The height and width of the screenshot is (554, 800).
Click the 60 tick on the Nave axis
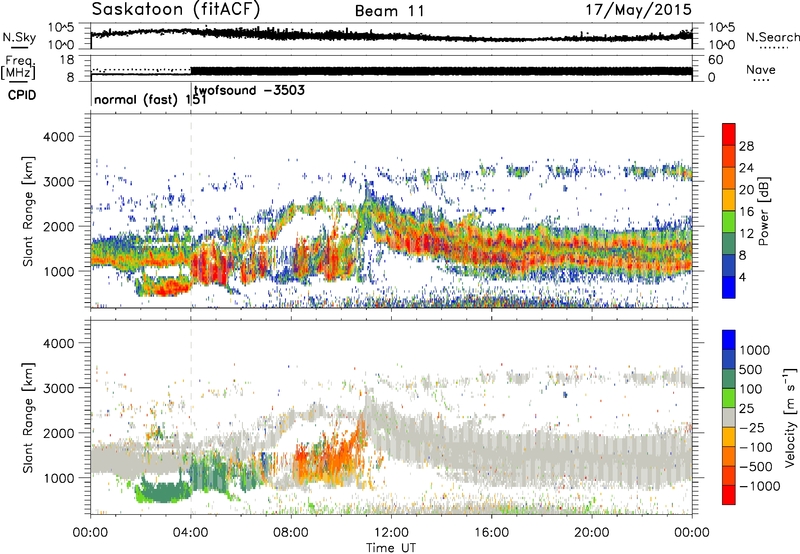(716, 60)
